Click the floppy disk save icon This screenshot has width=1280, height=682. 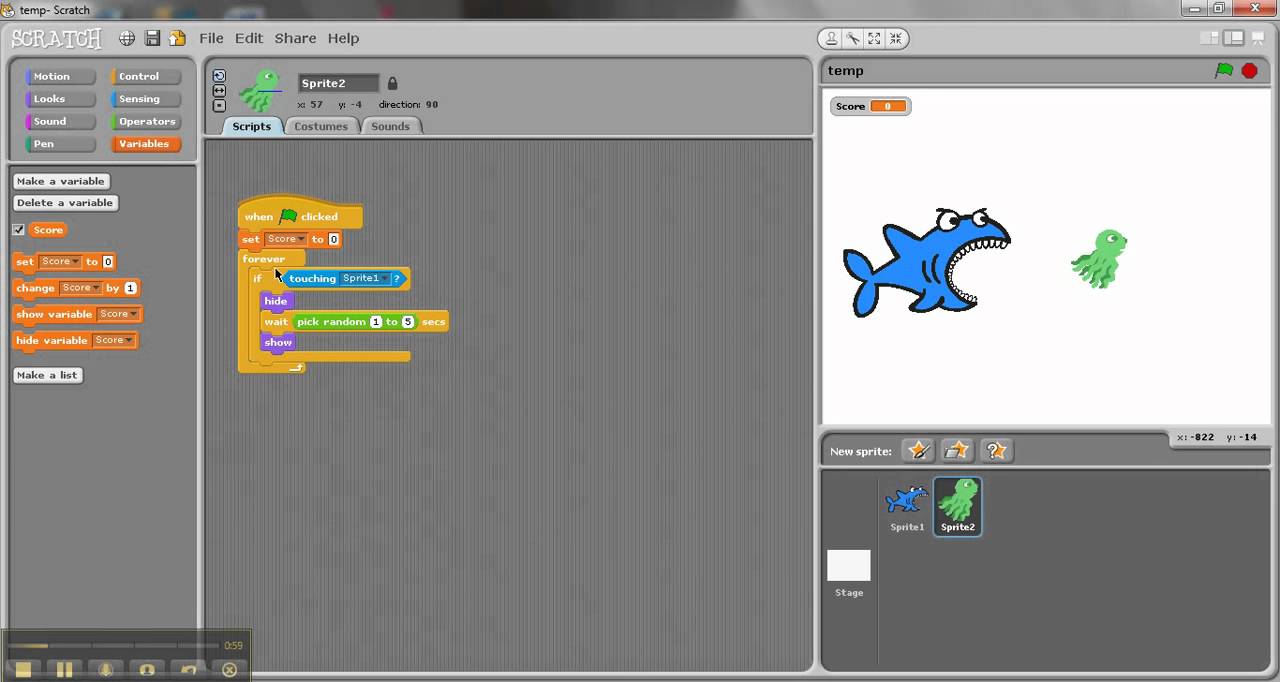[152, 38]
